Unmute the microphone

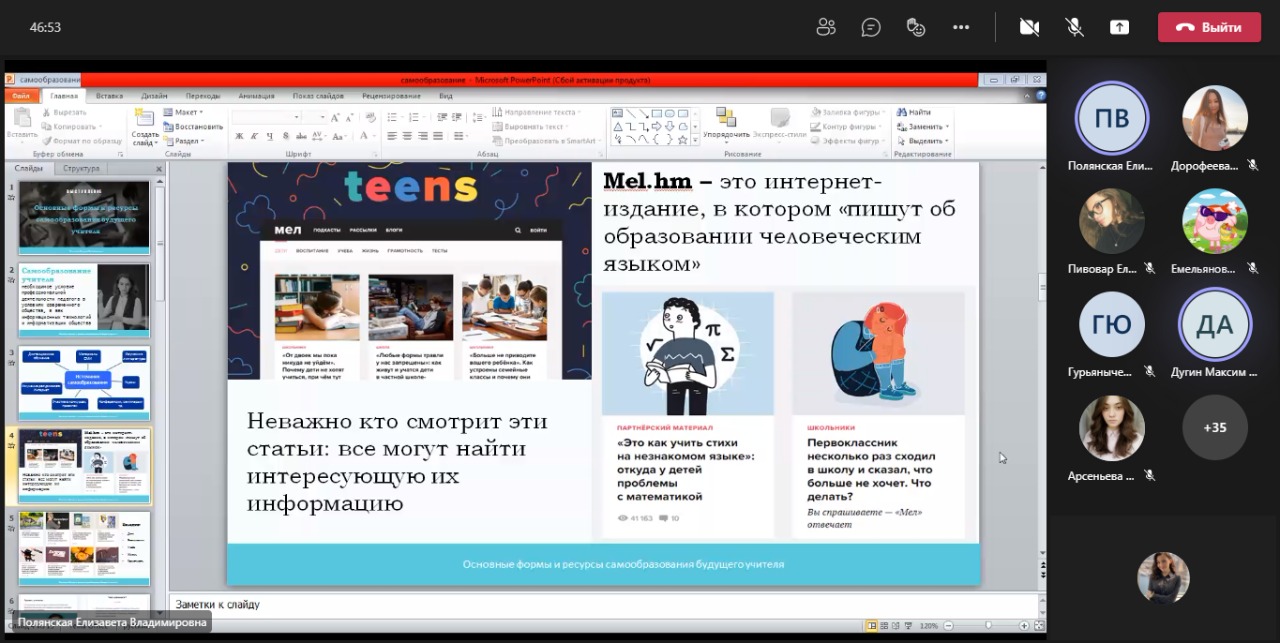click(1075, 27)
